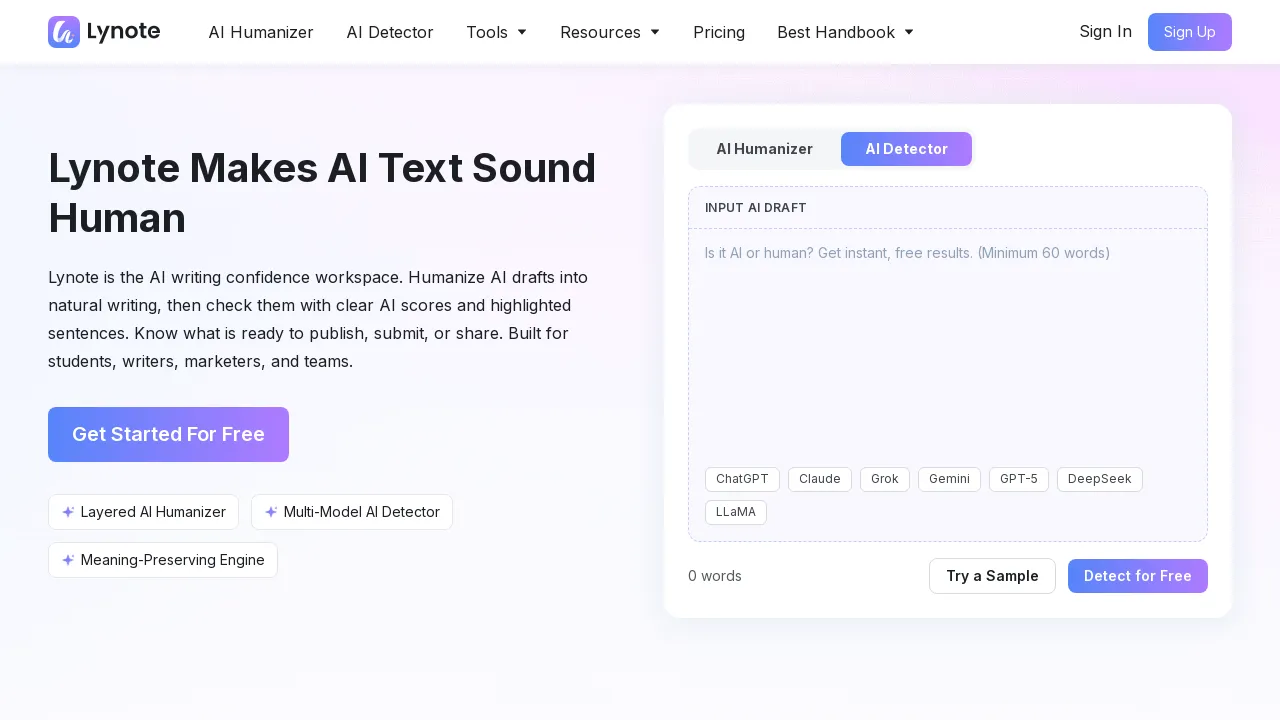1280x720 pixels.
Task: Select the ChatGPT model chip
Action: [742, 479]
